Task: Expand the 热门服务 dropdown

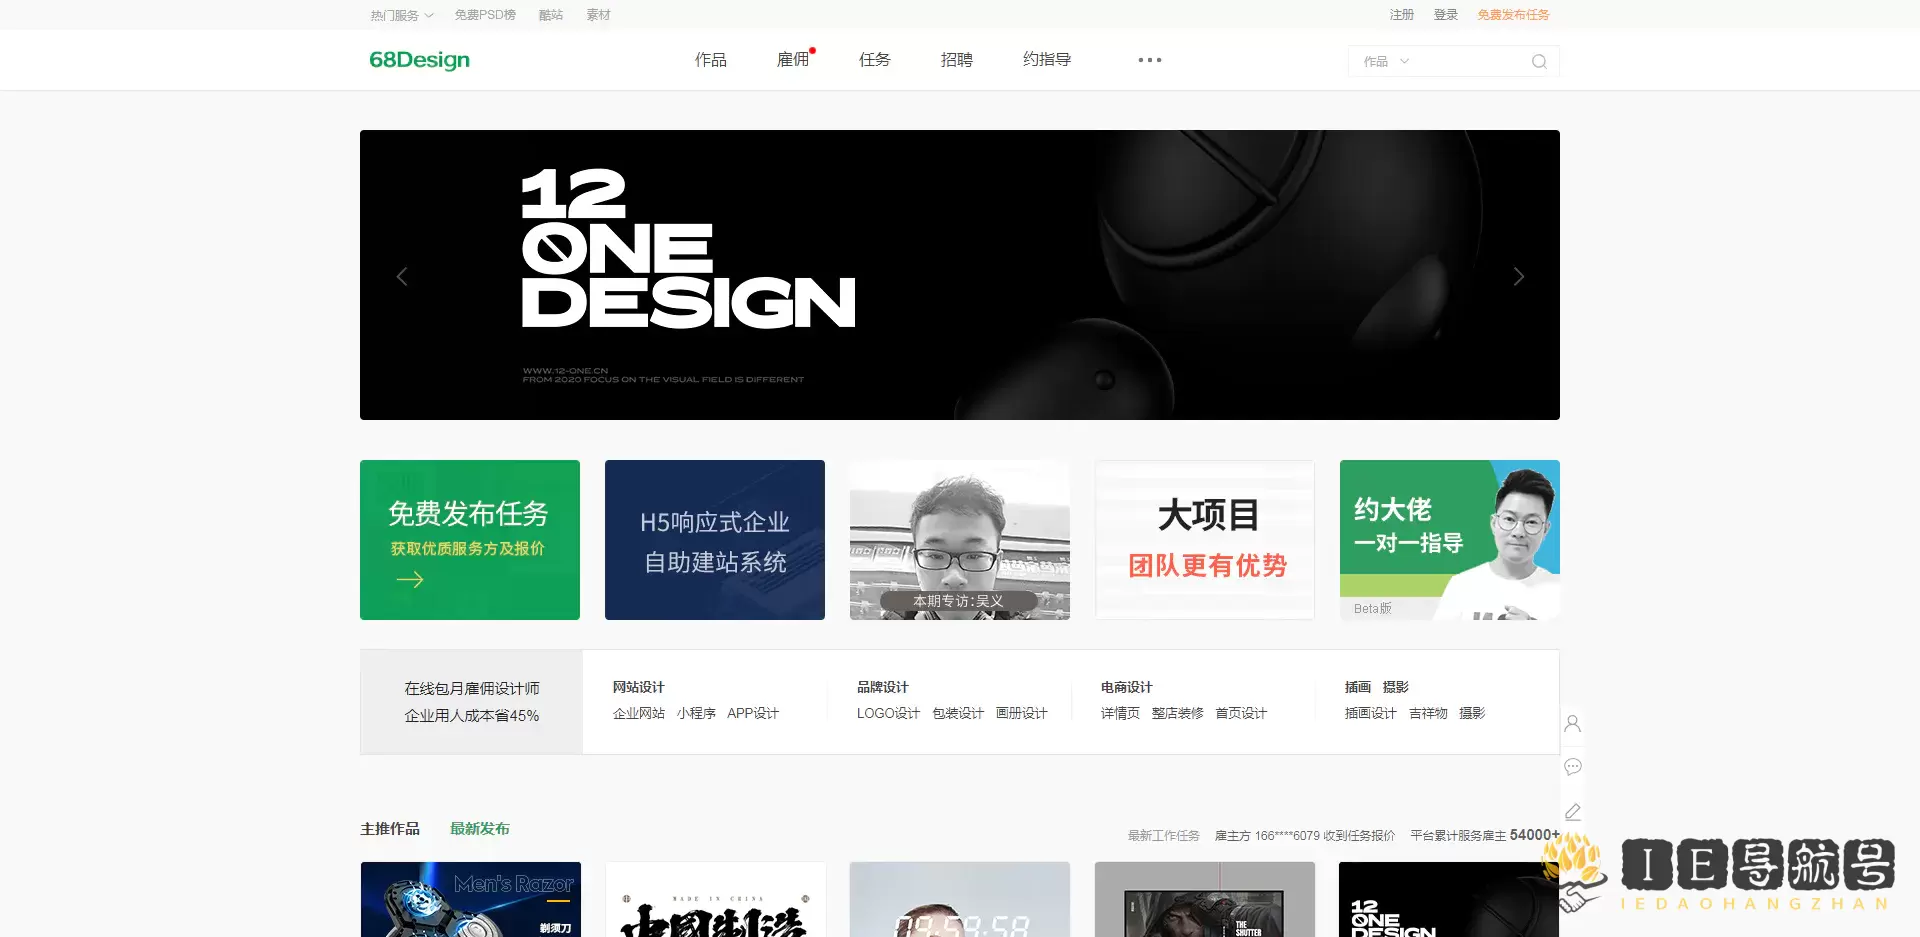Action: [x=400, y=15]
